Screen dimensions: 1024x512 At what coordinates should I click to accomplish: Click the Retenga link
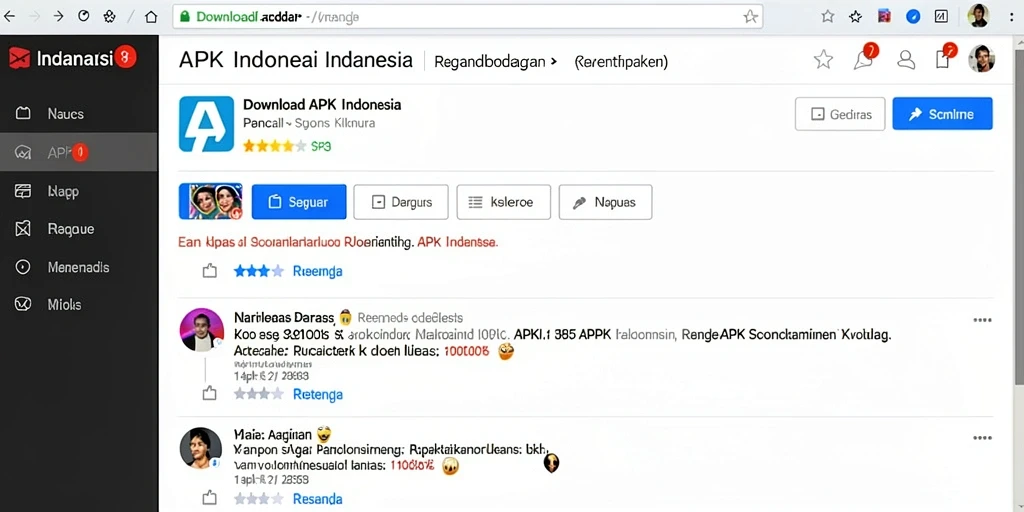point(317,394)
